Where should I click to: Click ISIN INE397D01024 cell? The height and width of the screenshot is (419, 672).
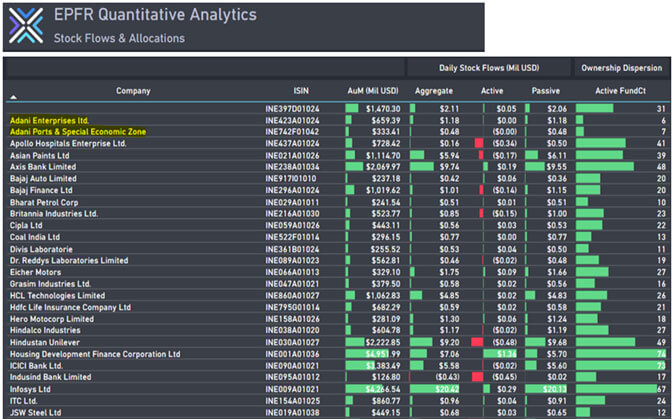(x=292, y=109)
